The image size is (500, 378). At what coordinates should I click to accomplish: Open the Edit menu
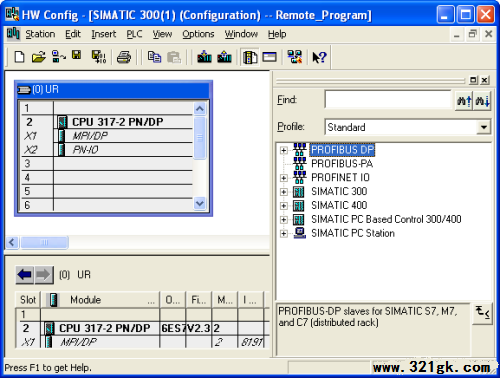tap(73, 34)
